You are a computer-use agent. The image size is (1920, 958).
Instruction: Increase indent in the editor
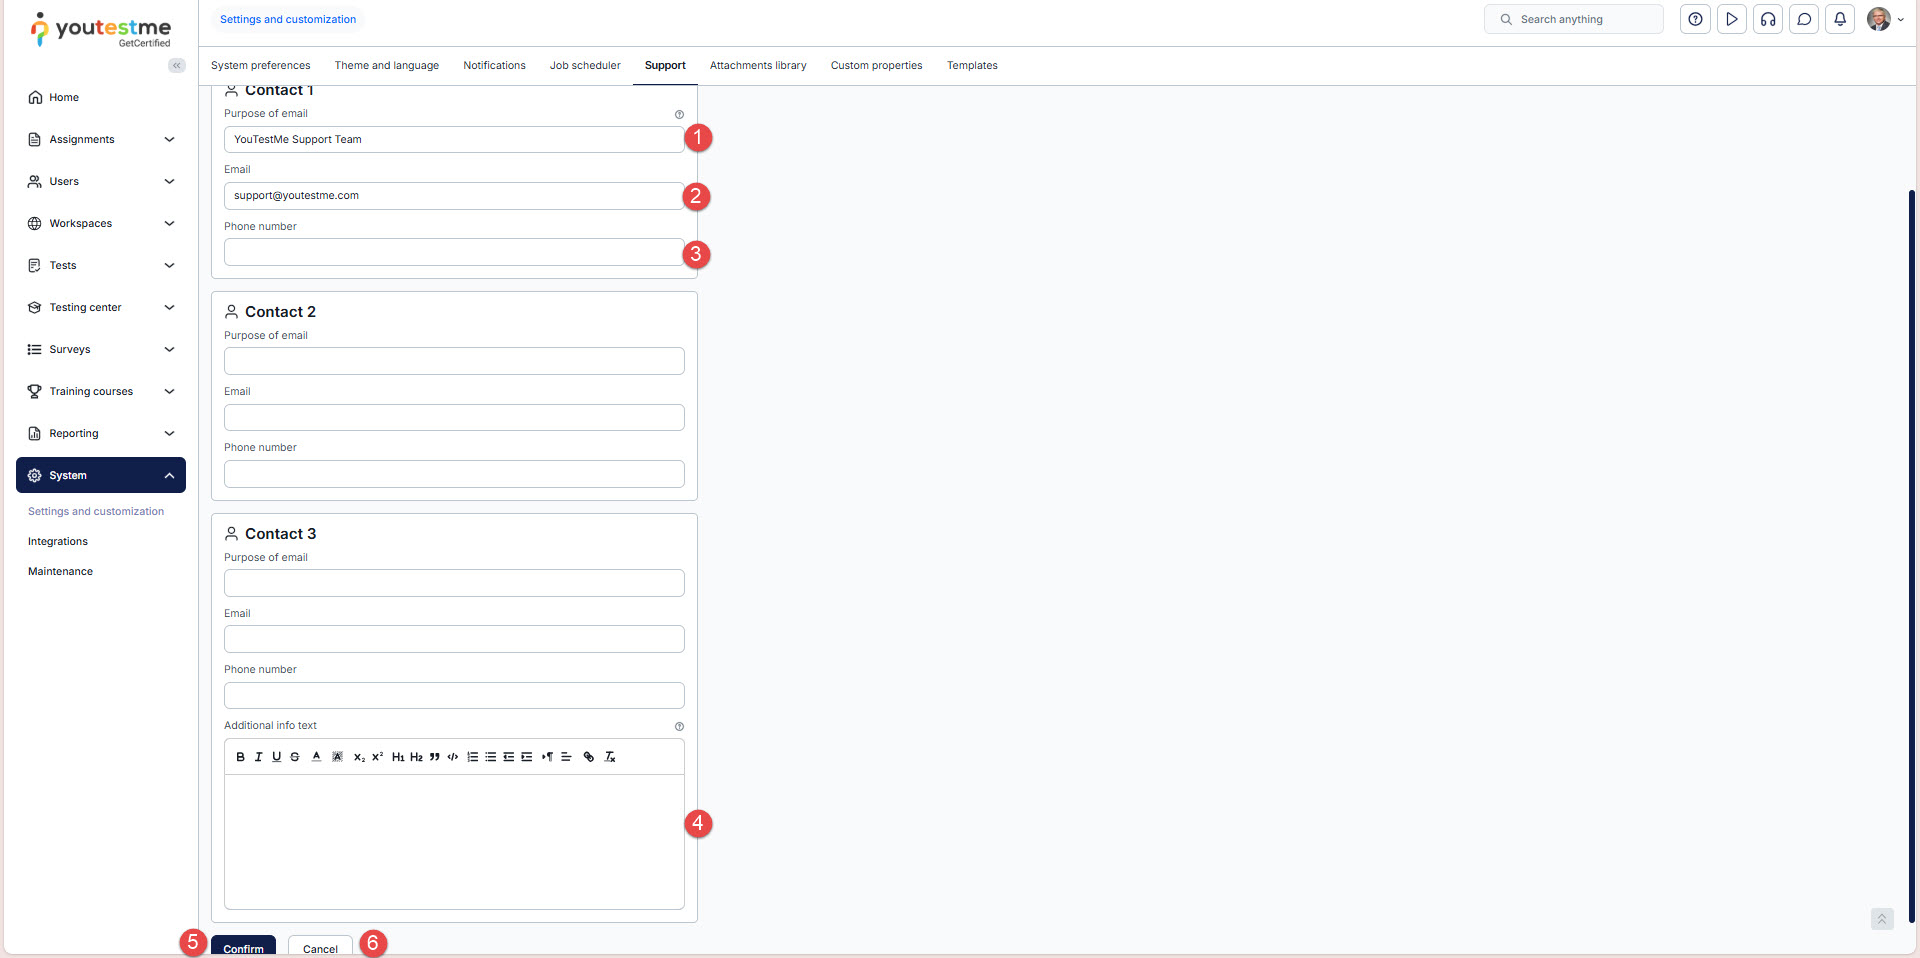click(527, 757)
